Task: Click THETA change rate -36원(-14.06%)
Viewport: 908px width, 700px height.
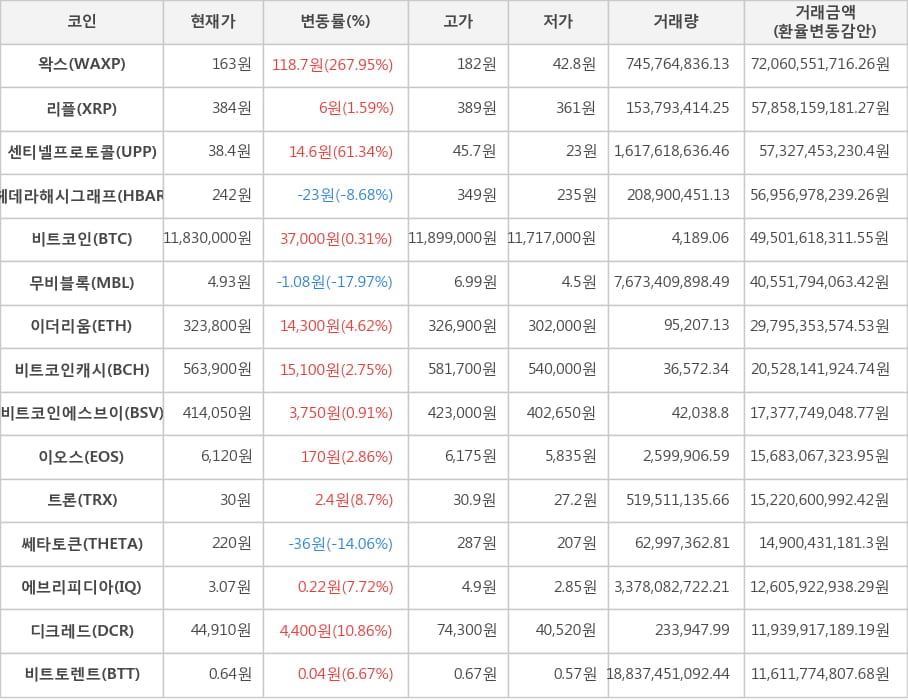Action: pyautogui.click(x=340, y=544)
